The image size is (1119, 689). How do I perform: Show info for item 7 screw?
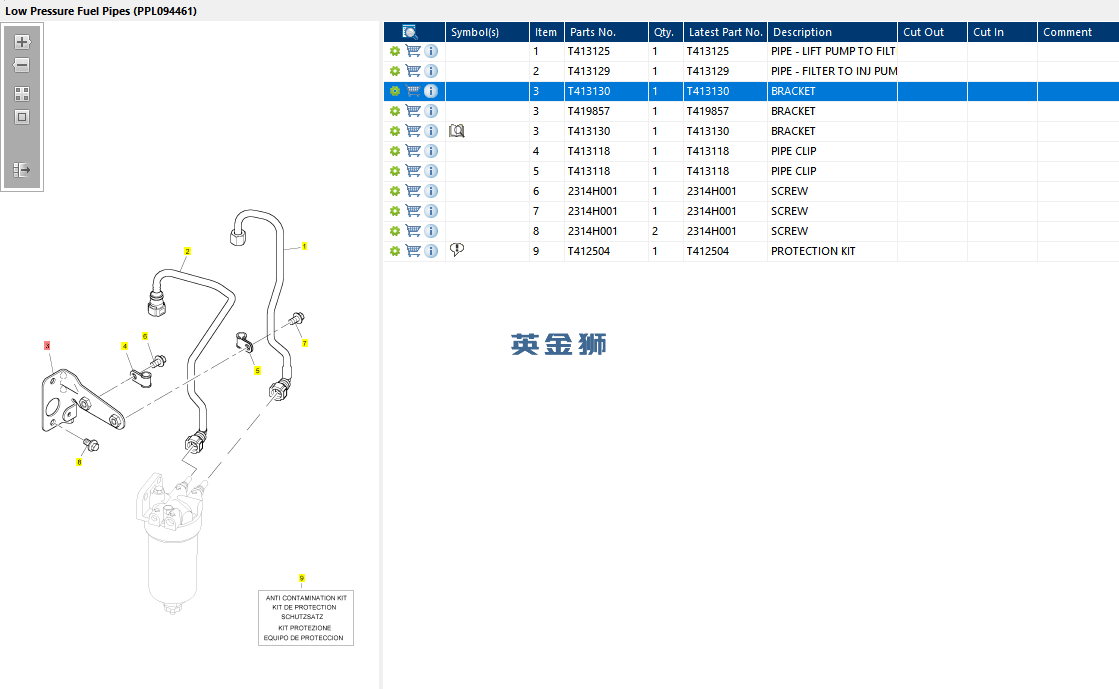point(430,211)
